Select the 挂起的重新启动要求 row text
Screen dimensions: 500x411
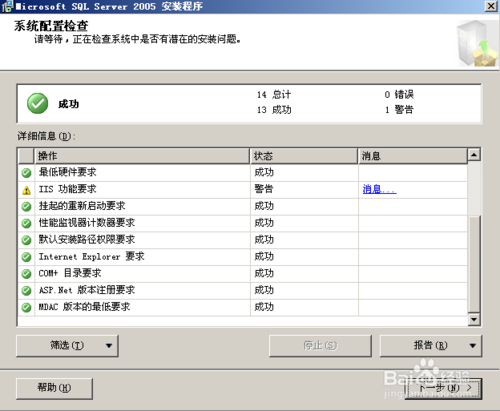click(82, 206)
